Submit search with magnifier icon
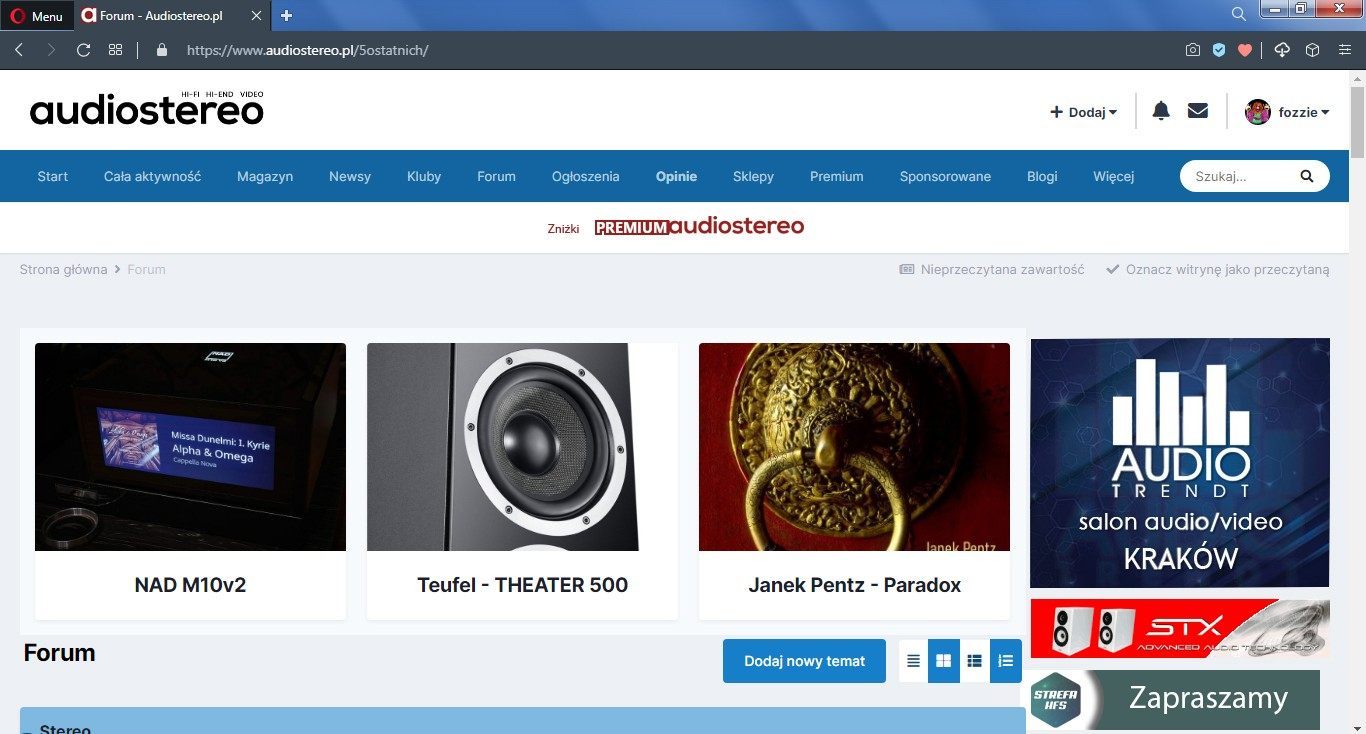 pyautogui.click(x=1306, y=176)
